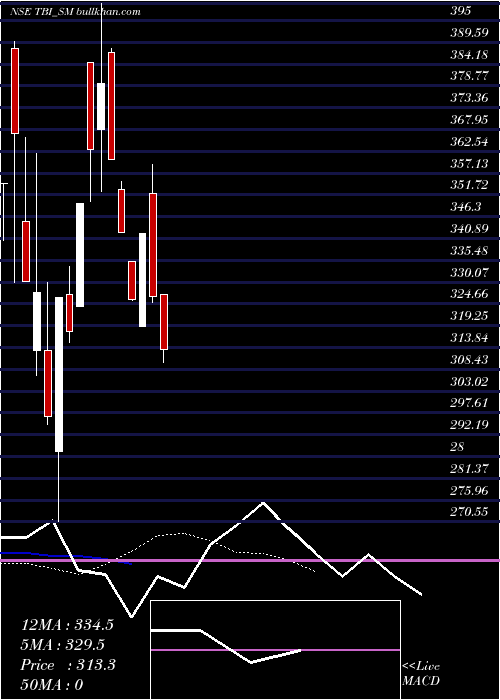Screen dimensions: 500x700
Task: Select the 351.72 price level
Action: pyautogui.click(x=469, y=185)
